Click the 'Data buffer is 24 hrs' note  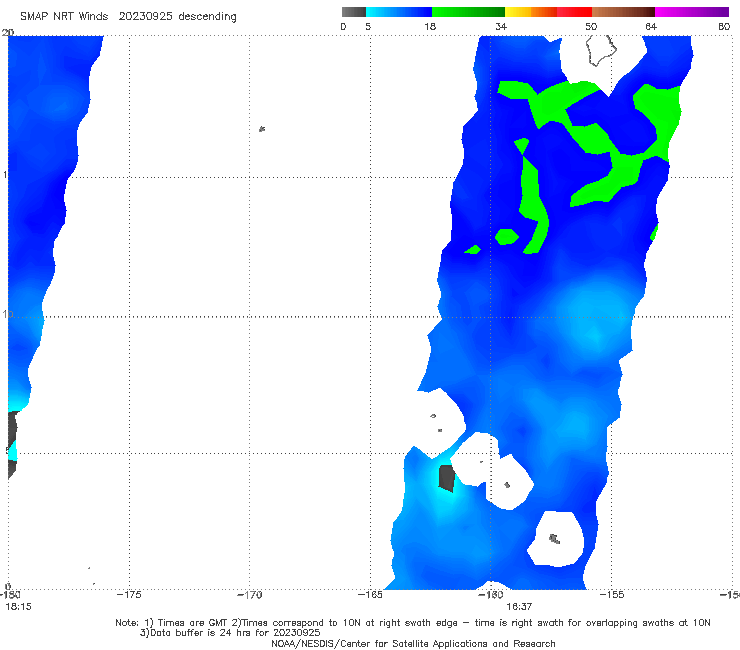230,633
